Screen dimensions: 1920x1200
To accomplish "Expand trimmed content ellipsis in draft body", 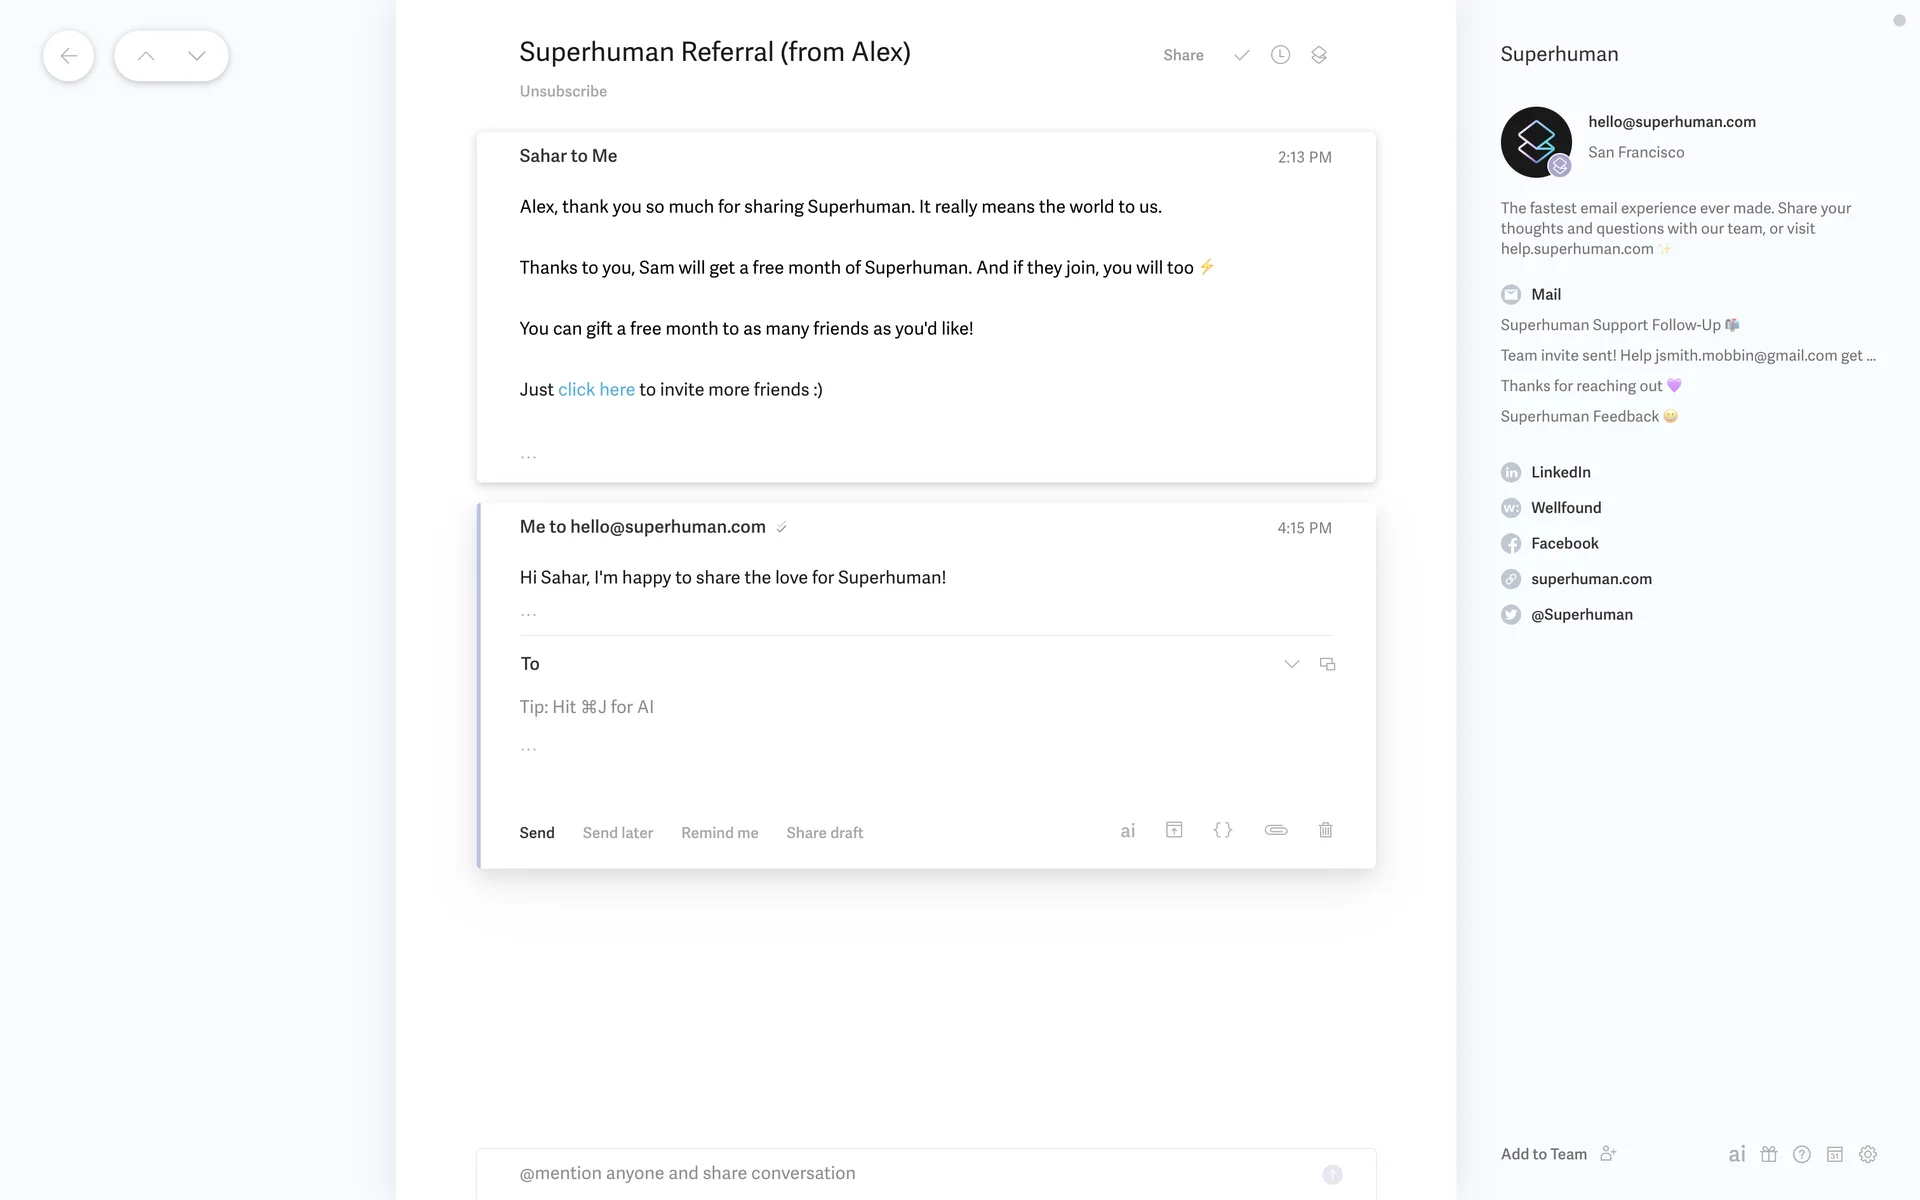I will pos(528,748).
